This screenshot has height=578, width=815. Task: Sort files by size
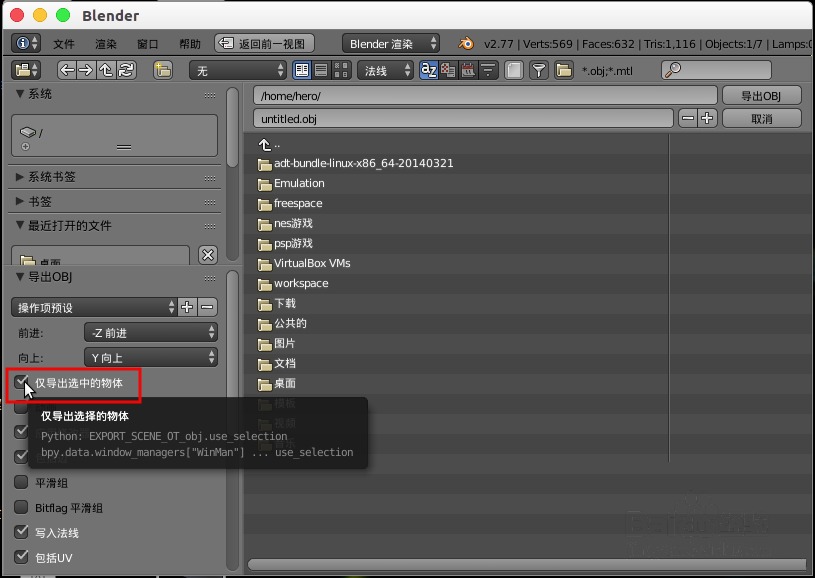click(x=488, y=70)
